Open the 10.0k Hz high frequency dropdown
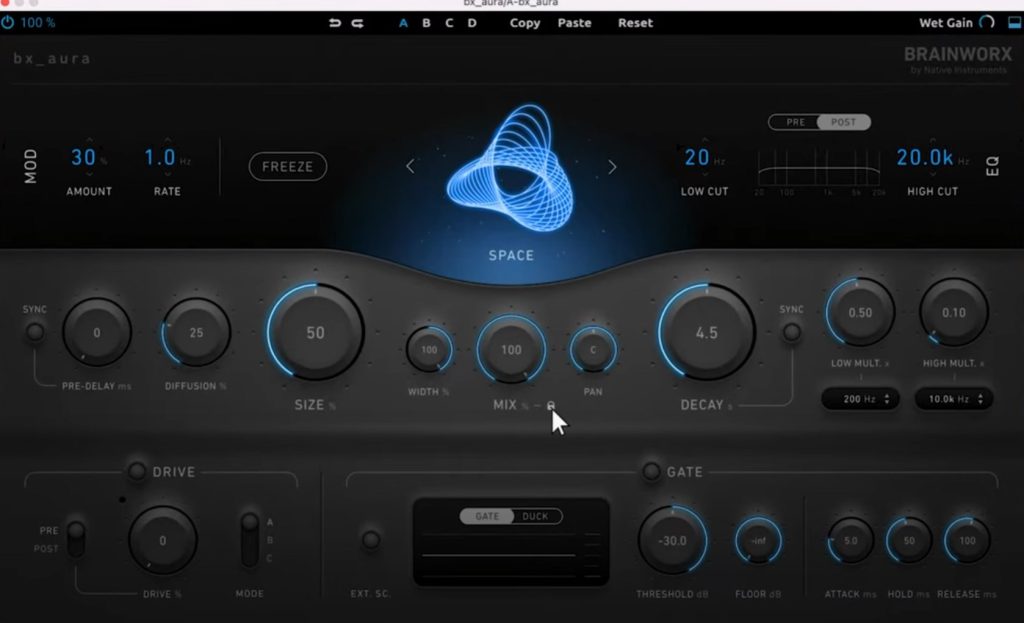The height and width of the screenshot is (623, 1024). [x=953, y=399]
